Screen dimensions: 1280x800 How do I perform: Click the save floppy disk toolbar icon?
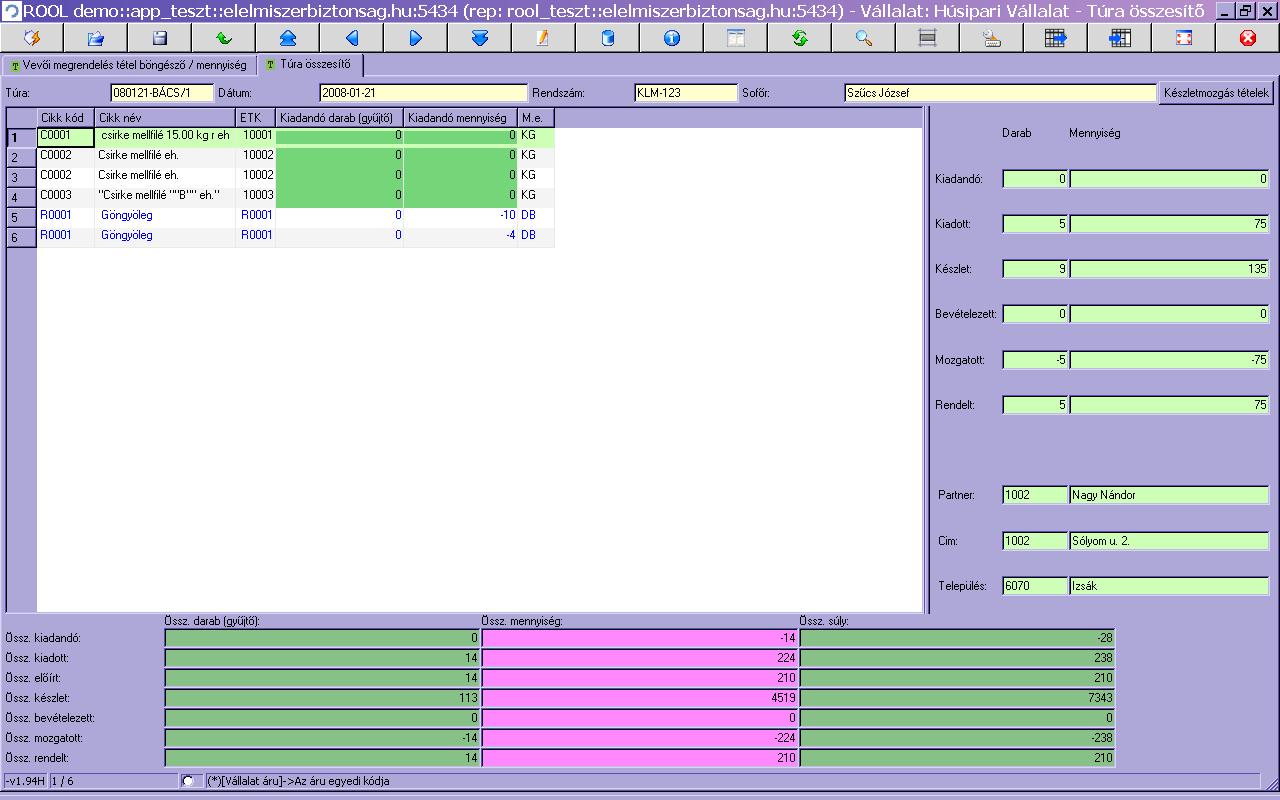pos(160,38)
